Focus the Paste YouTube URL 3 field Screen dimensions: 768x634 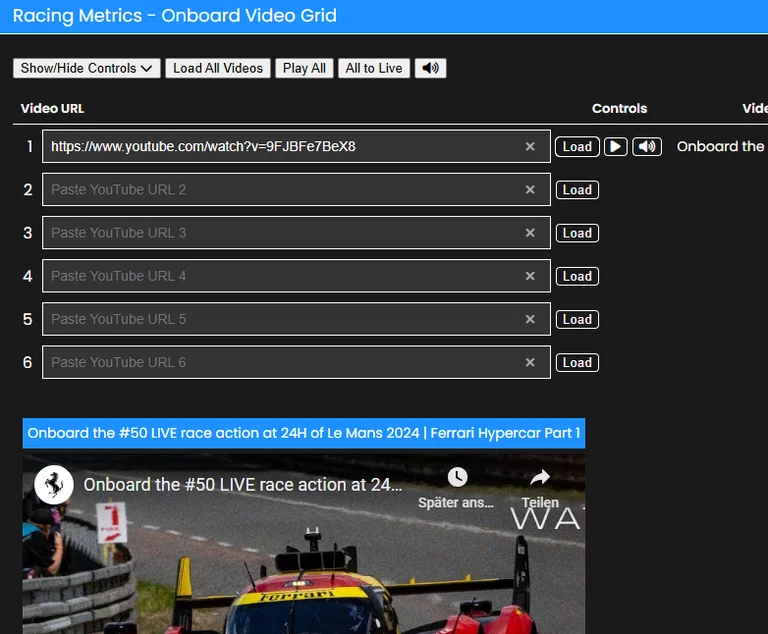pos(296,232)
